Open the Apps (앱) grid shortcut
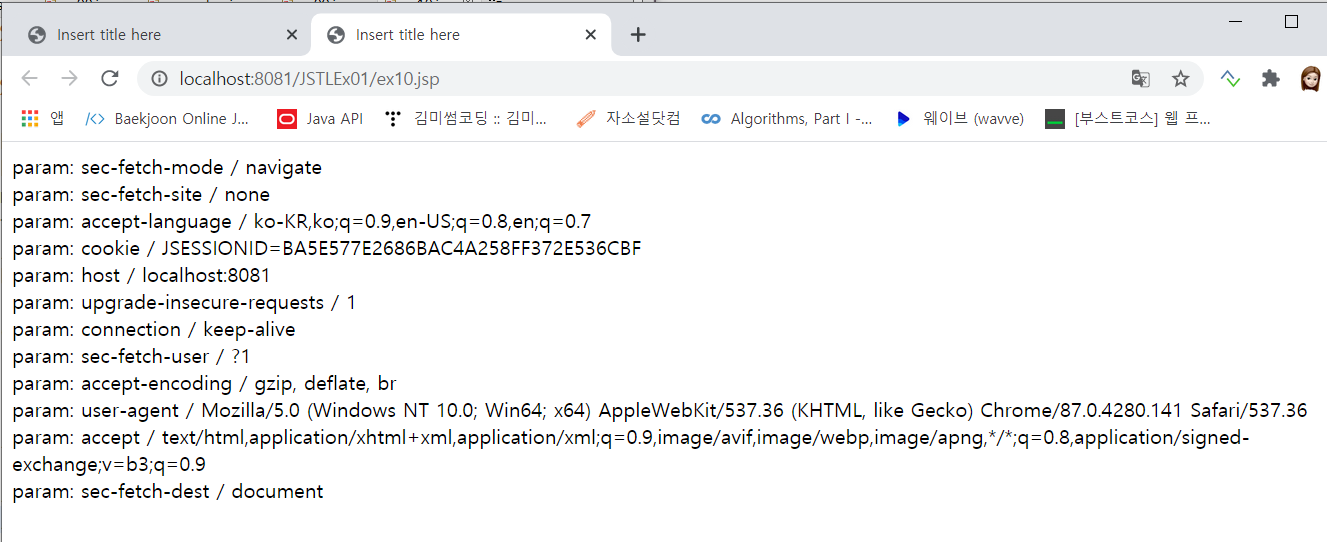This screenshot has width=1327, height=542. 42,119
